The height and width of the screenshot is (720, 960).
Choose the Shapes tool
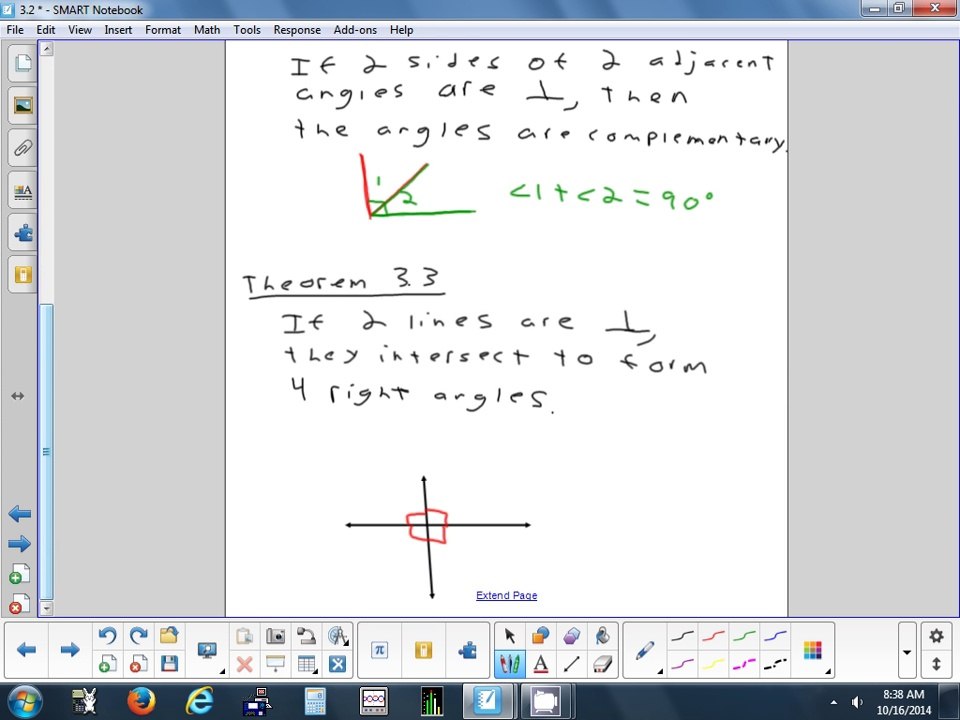coord(541,636)
